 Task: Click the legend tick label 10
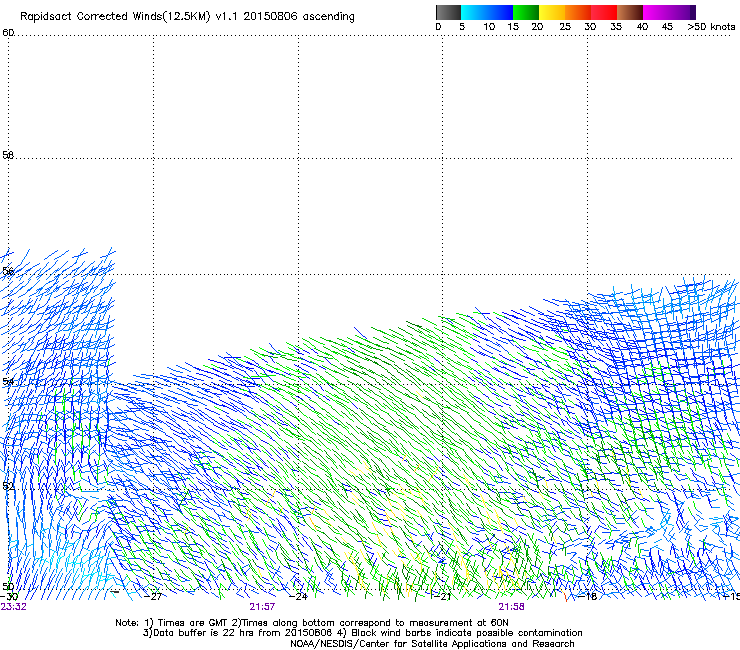coord(489,27)
